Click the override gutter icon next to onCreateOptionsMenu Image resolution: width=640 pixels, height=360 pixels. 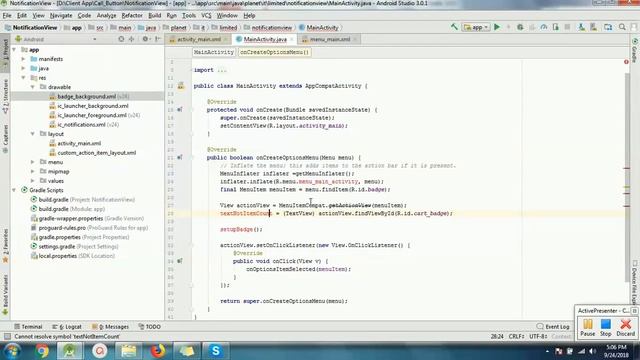(180, 158)
